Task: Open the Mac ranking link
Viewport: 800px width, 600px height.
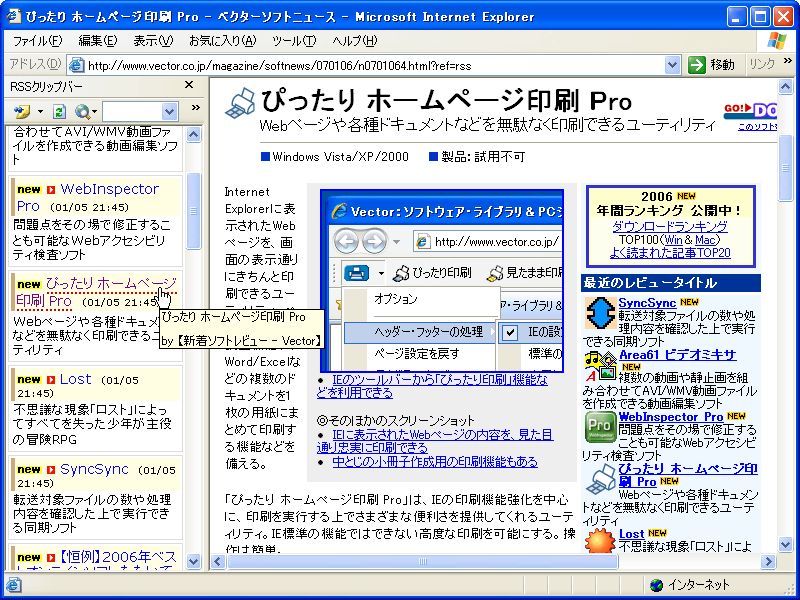Action: point(705,239)
